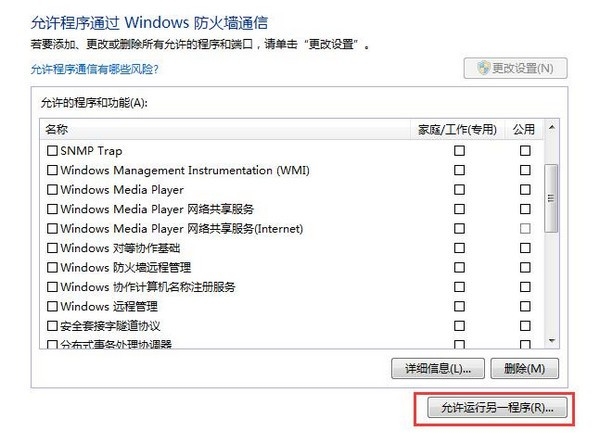Click the list scrollbar down arrow
This screenshot has height=444, width=600.
click(550, 342)
